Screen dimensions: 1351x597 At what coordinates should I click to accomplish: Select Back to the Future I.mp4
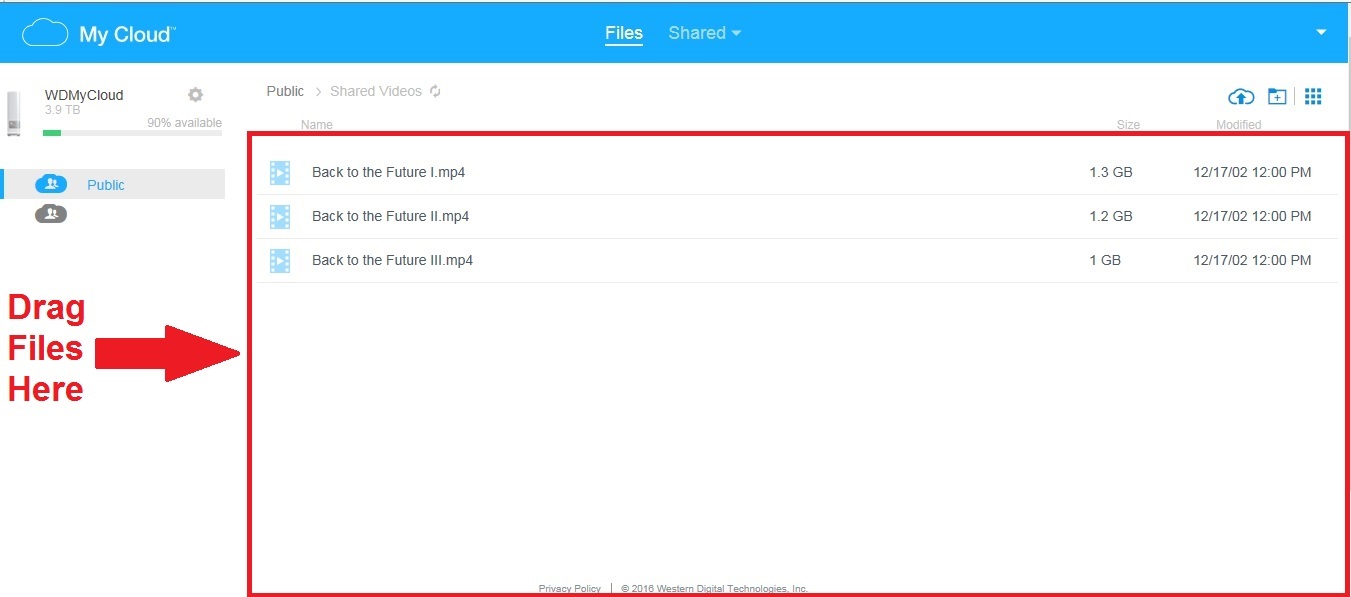pos(388,172)
